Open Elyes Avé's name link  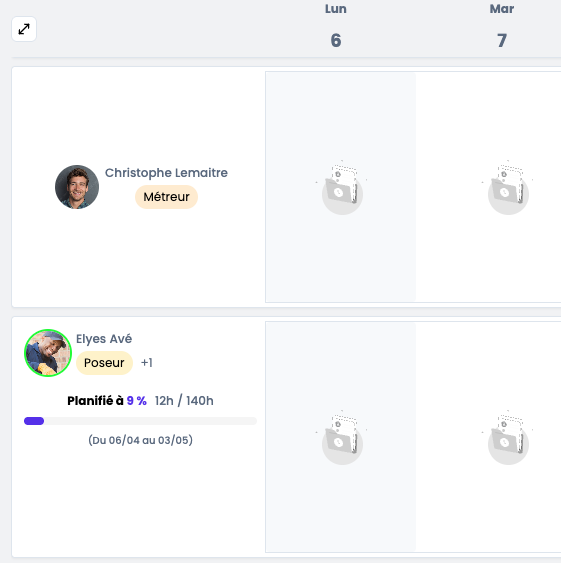[x=104, y=339]
